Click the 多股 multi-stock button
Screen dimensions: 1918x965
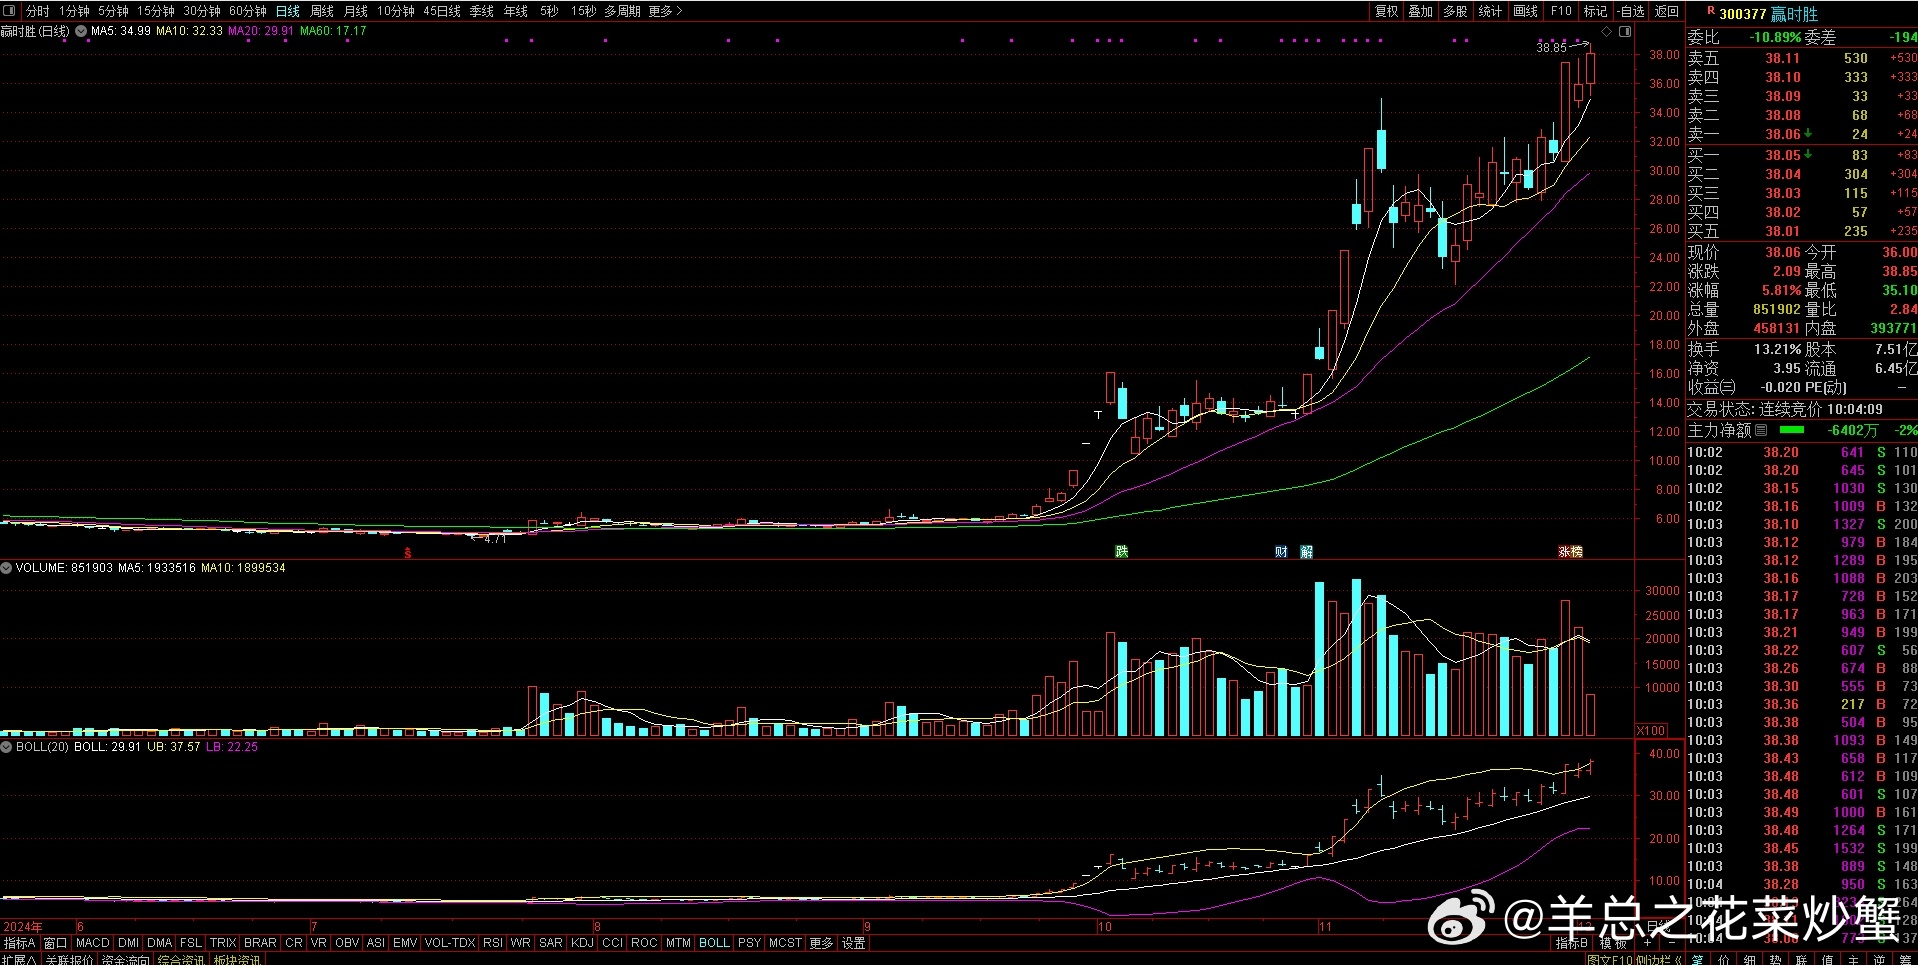coord(1455,11)
